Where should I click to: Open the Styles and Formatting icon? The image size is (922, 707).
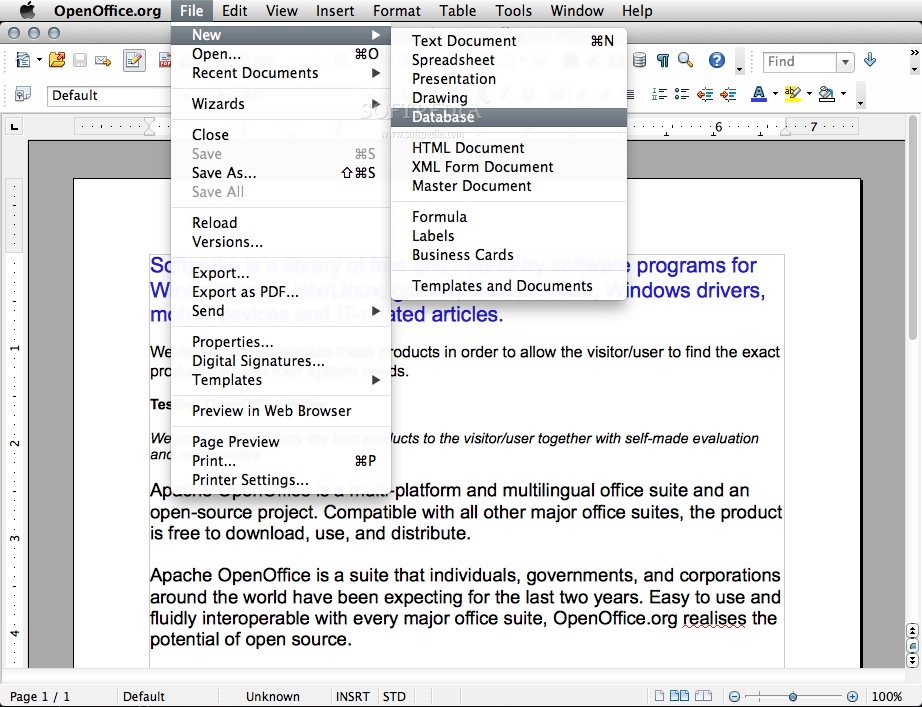[22, 94]
